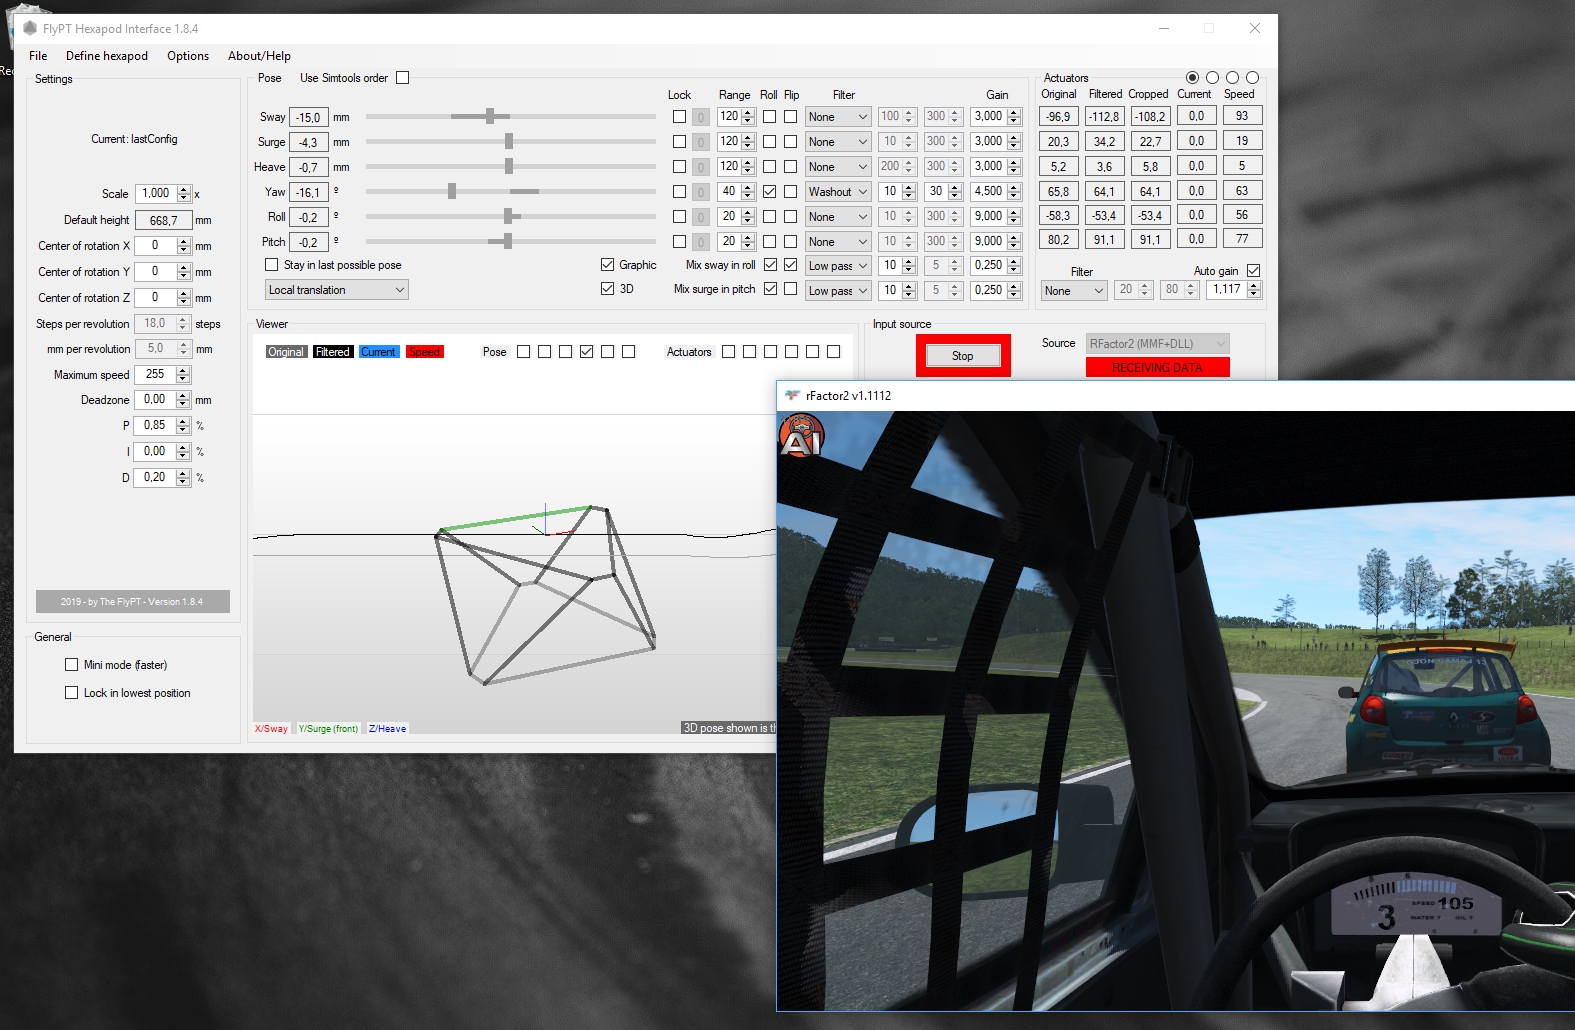Open the Local translation dropdown
Image resolution: width=1575 pixels, height=1030 pixels.
click(x=337, y=290)
